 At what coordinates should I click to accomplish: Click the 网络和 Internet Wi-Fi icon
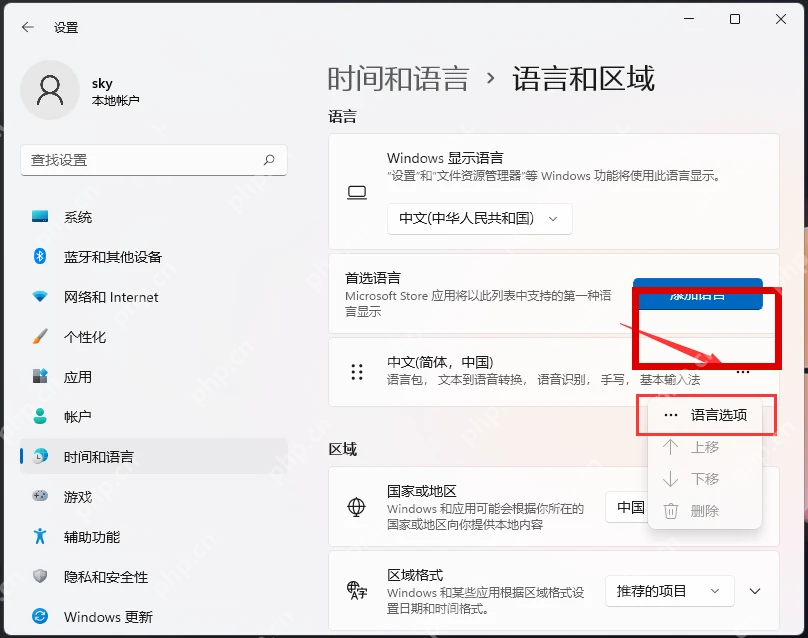[40, 296]
